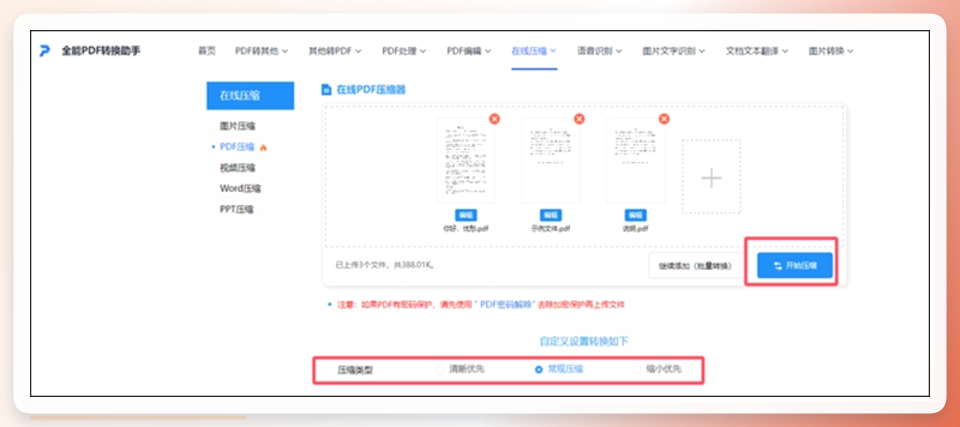This screenshot has height=427, width=960.
Task: Open the 示例文件.pdf page thumbnail
Action: pos(550,161)
